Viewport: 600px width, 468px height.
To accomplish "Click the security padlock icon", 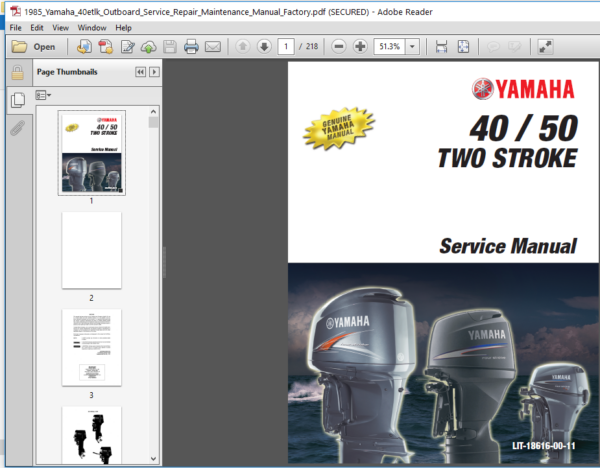I will [x=18, y=72].
